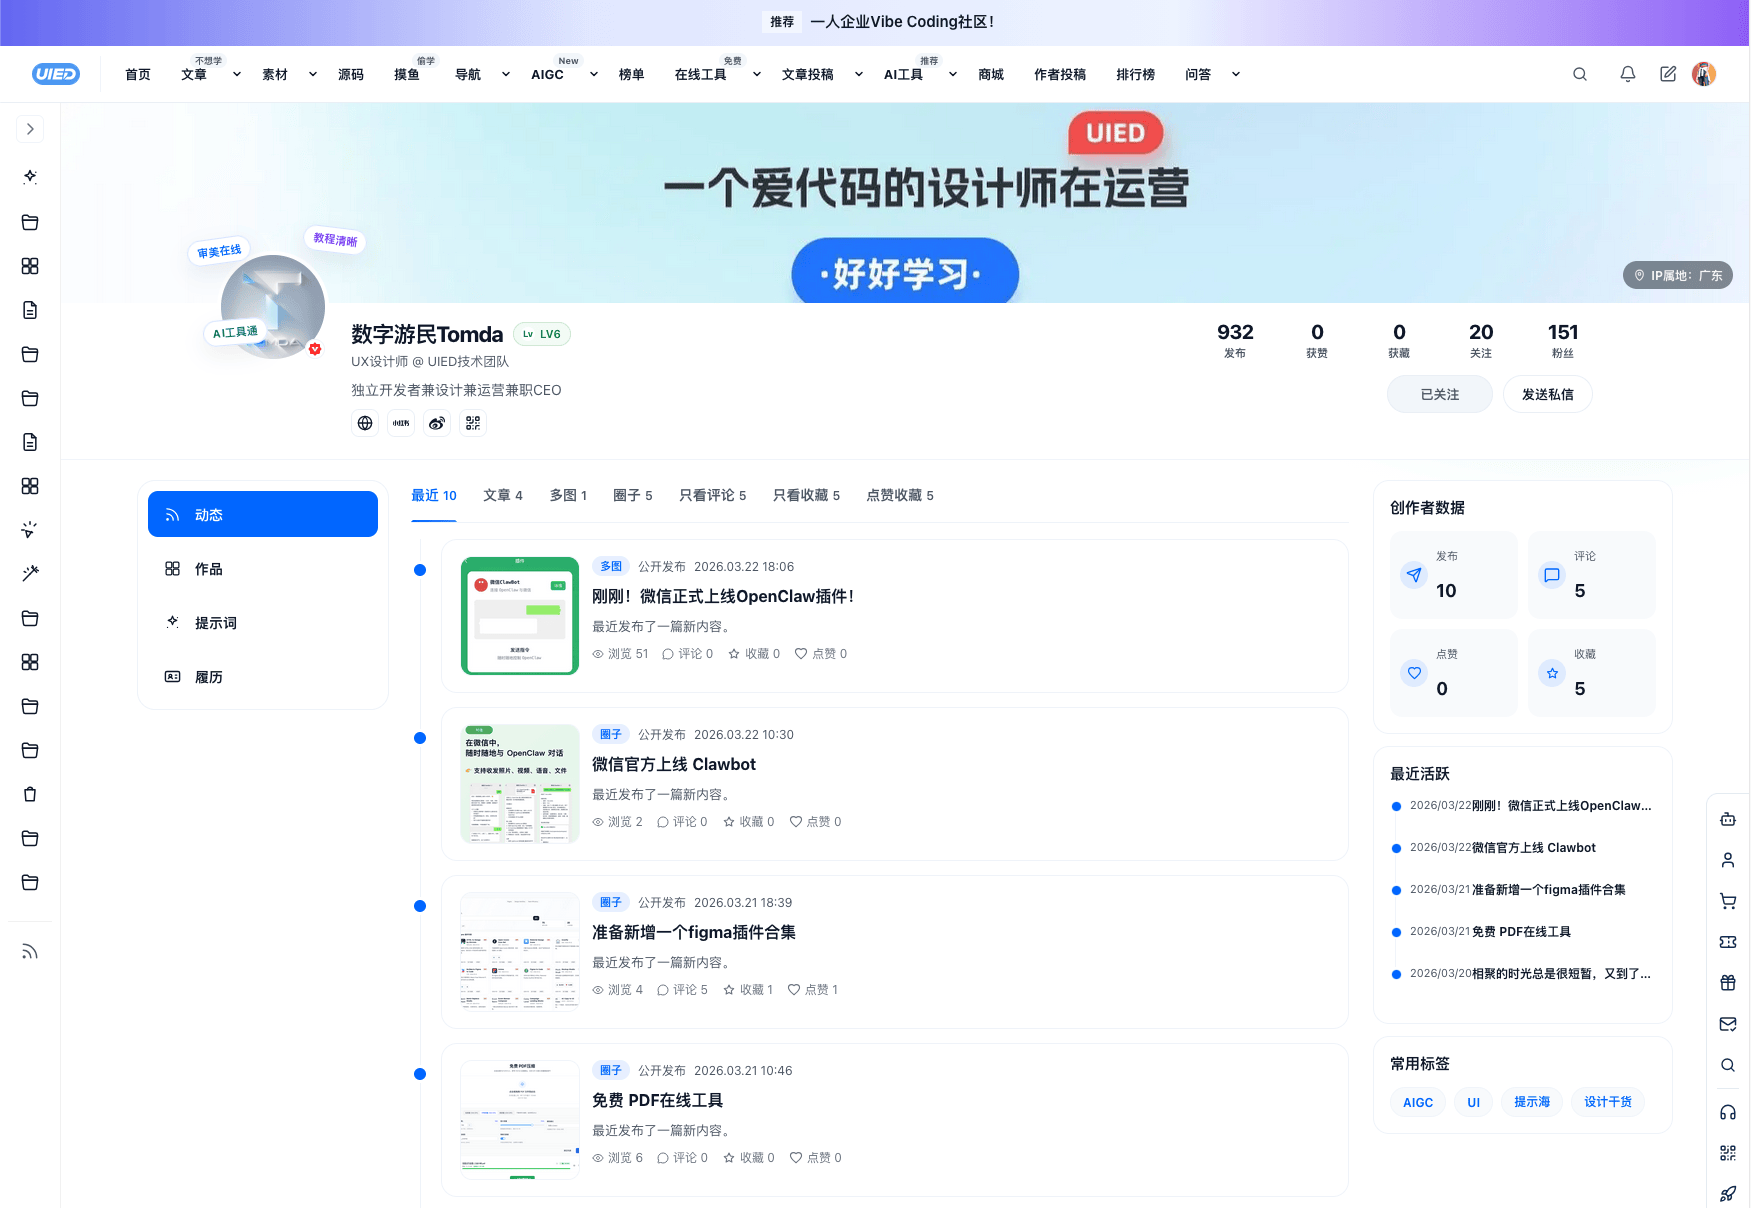This screenshot has width=1751, height=1208.
Task: Switch to the 多图 1 tab
Action: pyautogui.click(x=568, y=495)
